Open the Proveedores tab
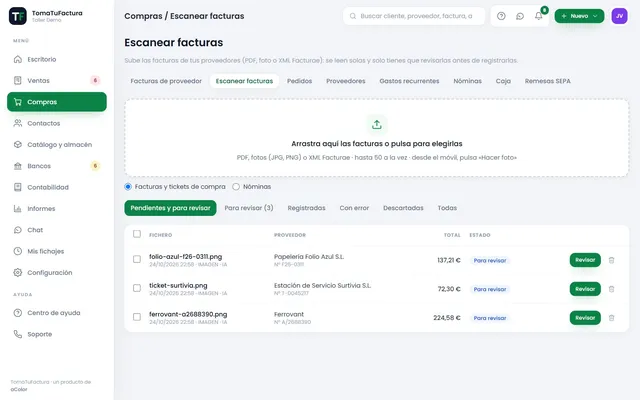 pos(346,81)
